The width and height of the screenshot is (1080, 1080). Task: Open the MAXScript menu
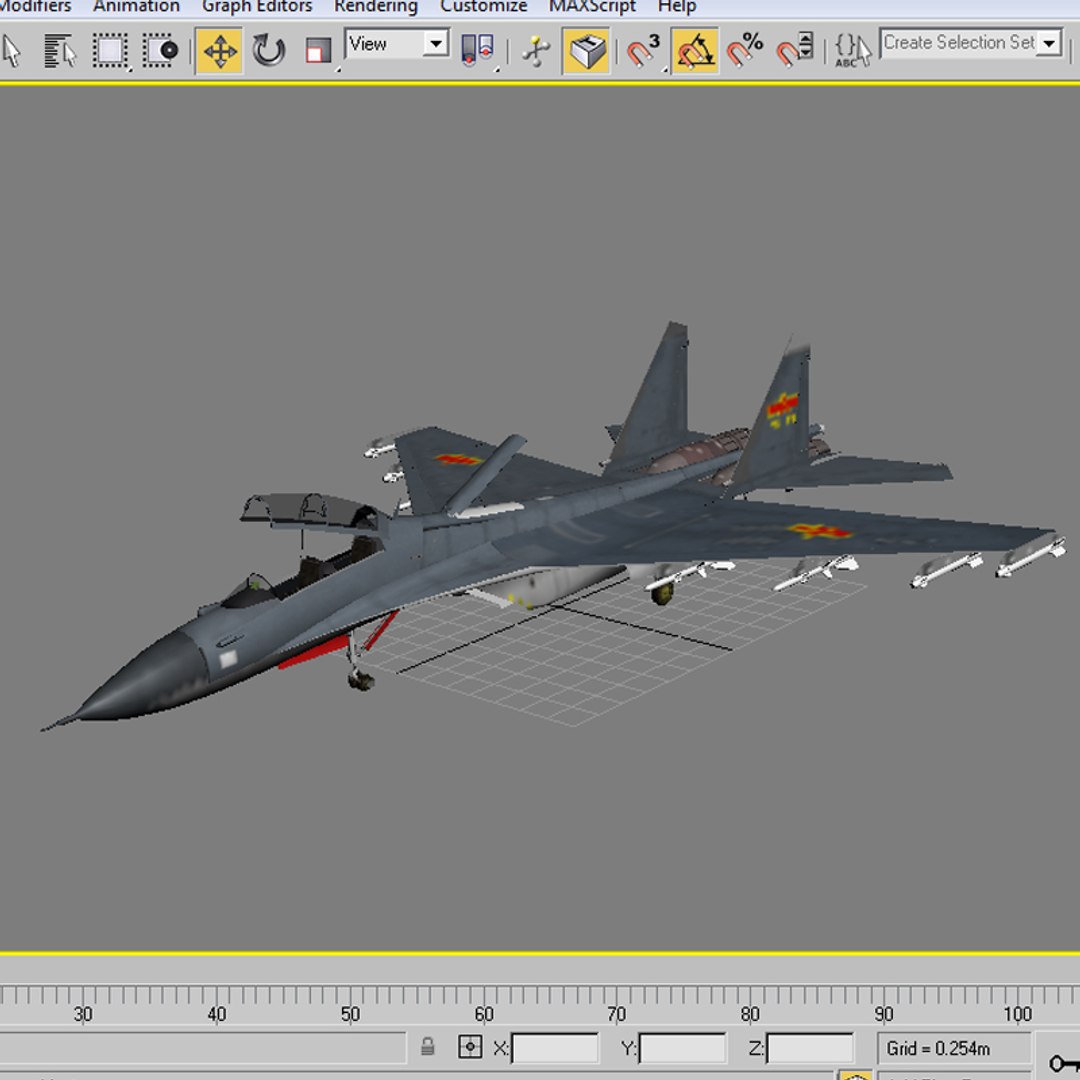point(592,7)
